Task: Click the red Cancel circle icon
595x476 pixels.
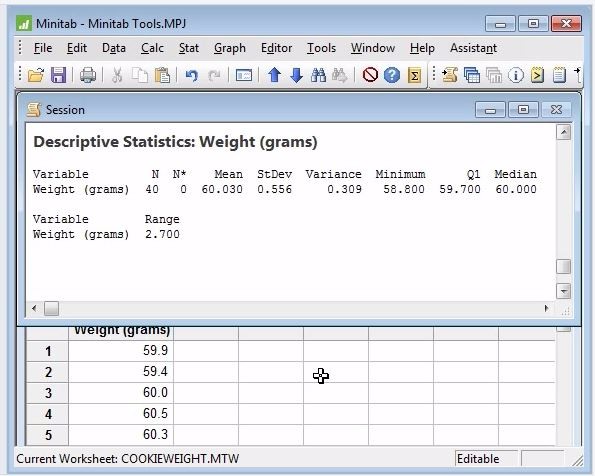Action: (370, 75)
